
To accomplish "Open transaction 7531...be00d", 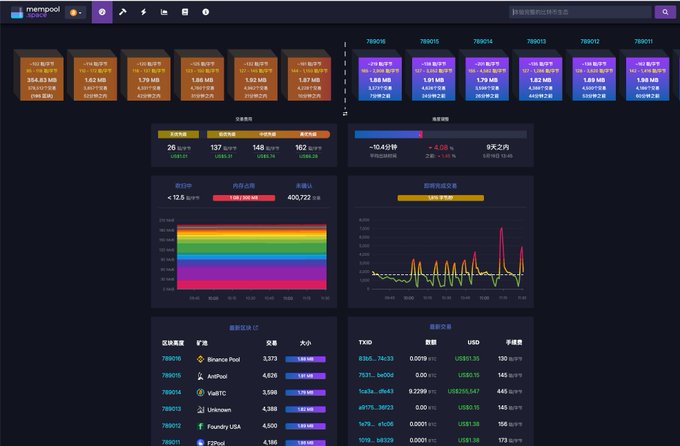I will pyautogui.click(x=376, y=375).
